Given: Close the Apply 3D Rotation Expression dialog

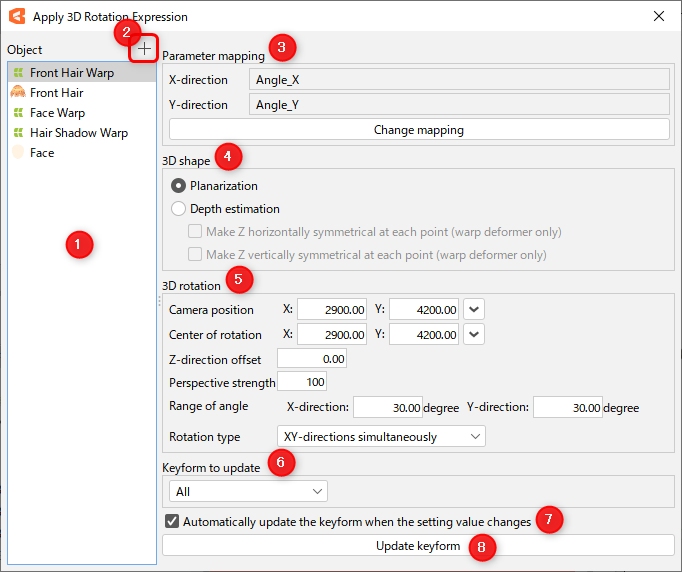Looking at the screenshot, I should tap(658, 17).
